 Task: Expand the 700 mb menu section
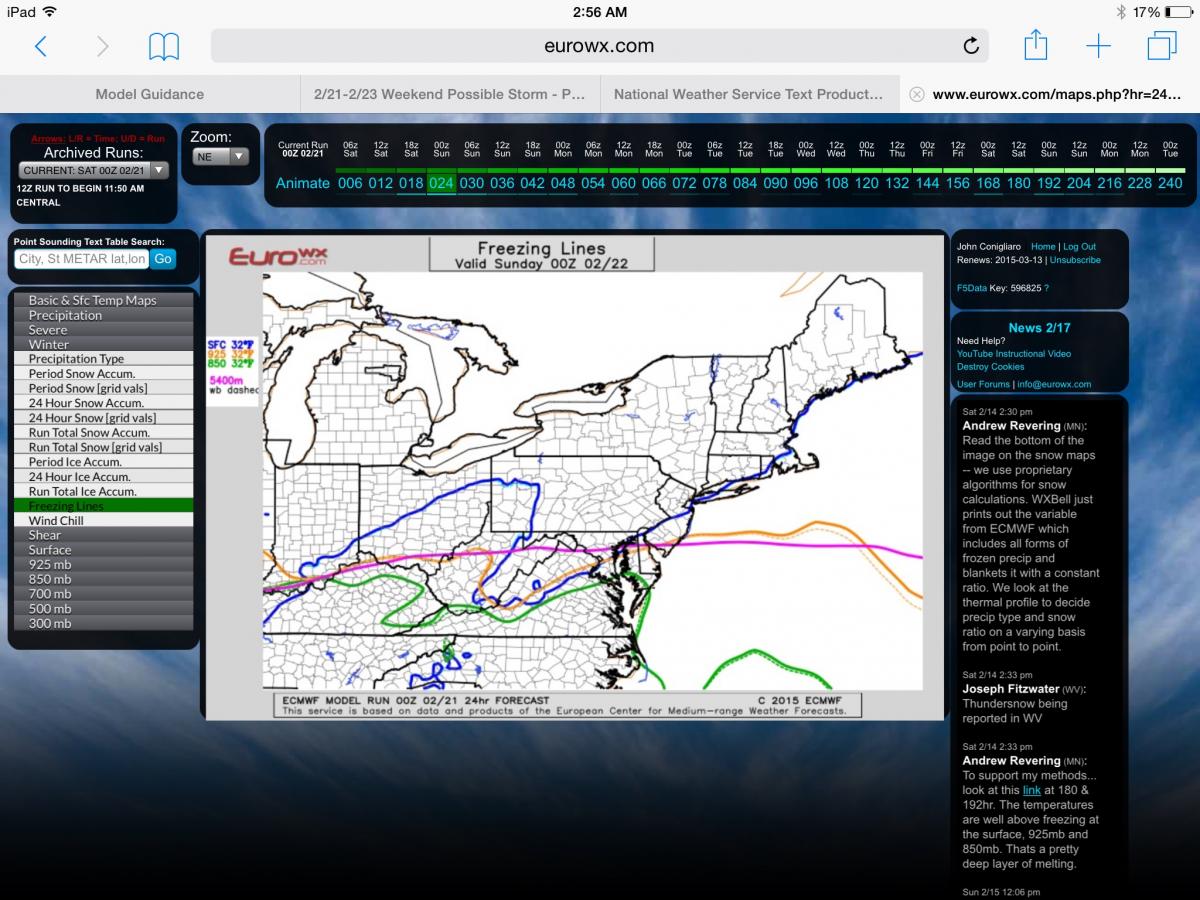click(103, 594)
